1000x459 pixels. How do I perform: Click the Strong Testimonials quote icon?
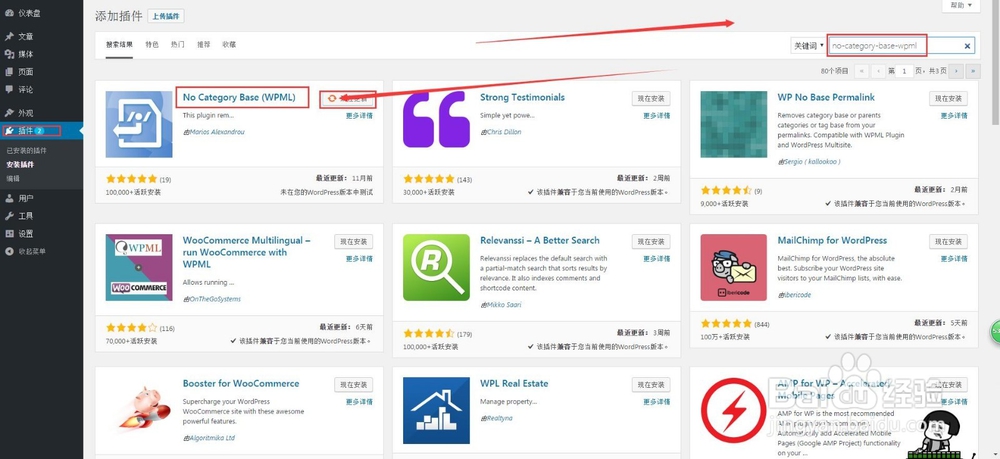pos(436,119)
